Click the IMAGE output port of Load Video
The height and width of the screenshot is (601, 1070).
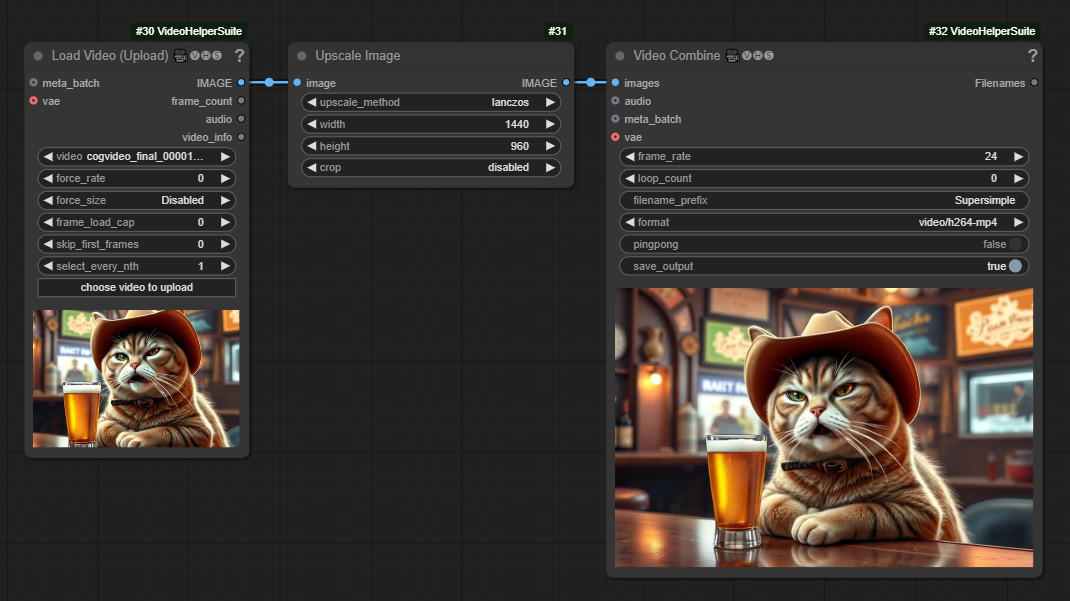pos(241,83)
